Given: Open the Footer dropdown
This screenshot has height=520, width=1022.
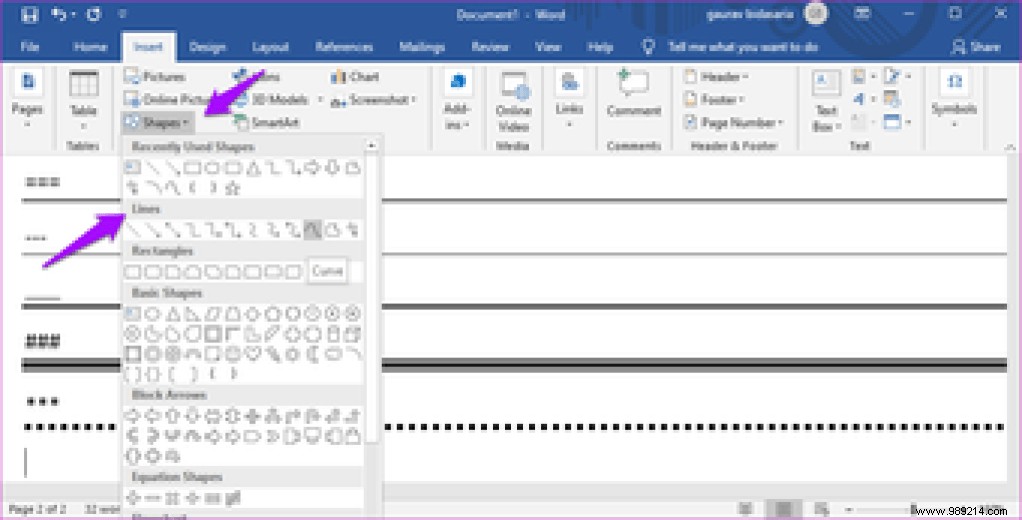Looking at the screenshot, I should (x=714, y=100).
